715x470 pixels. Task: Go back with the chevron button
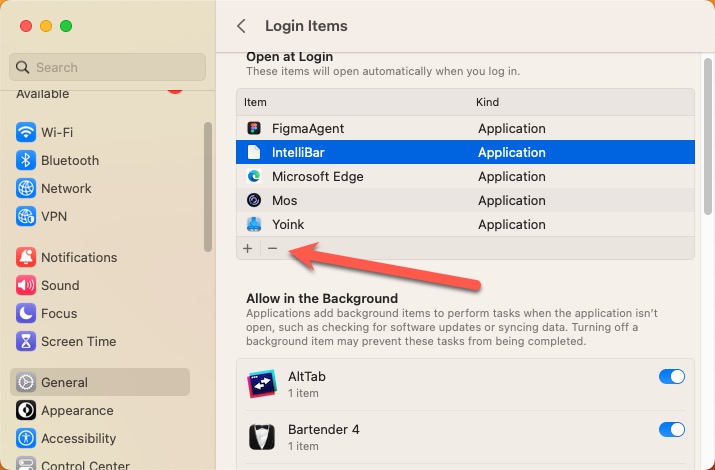point(241,26)
